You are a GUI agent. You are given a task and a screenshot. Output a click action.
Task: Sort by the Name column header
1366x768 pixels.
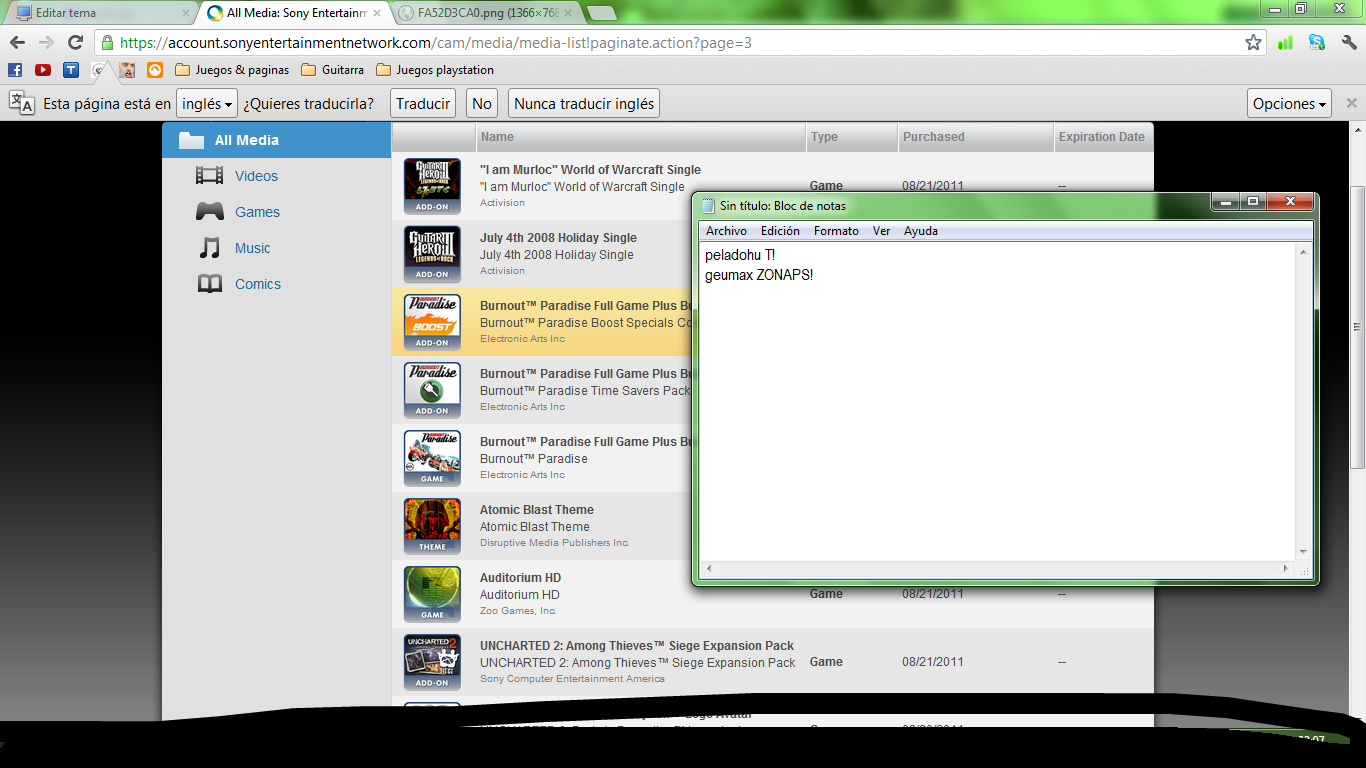[641, 137]
